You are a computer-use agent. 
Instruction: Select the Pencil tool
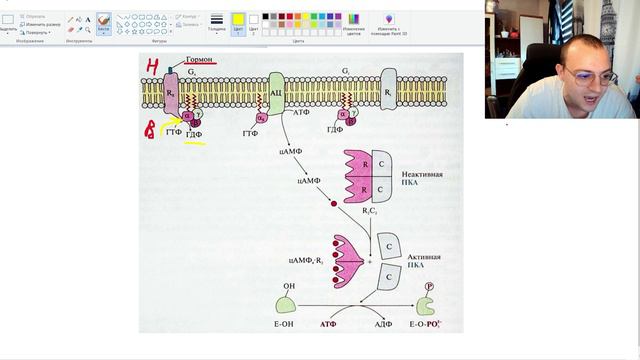pos(71,20)
